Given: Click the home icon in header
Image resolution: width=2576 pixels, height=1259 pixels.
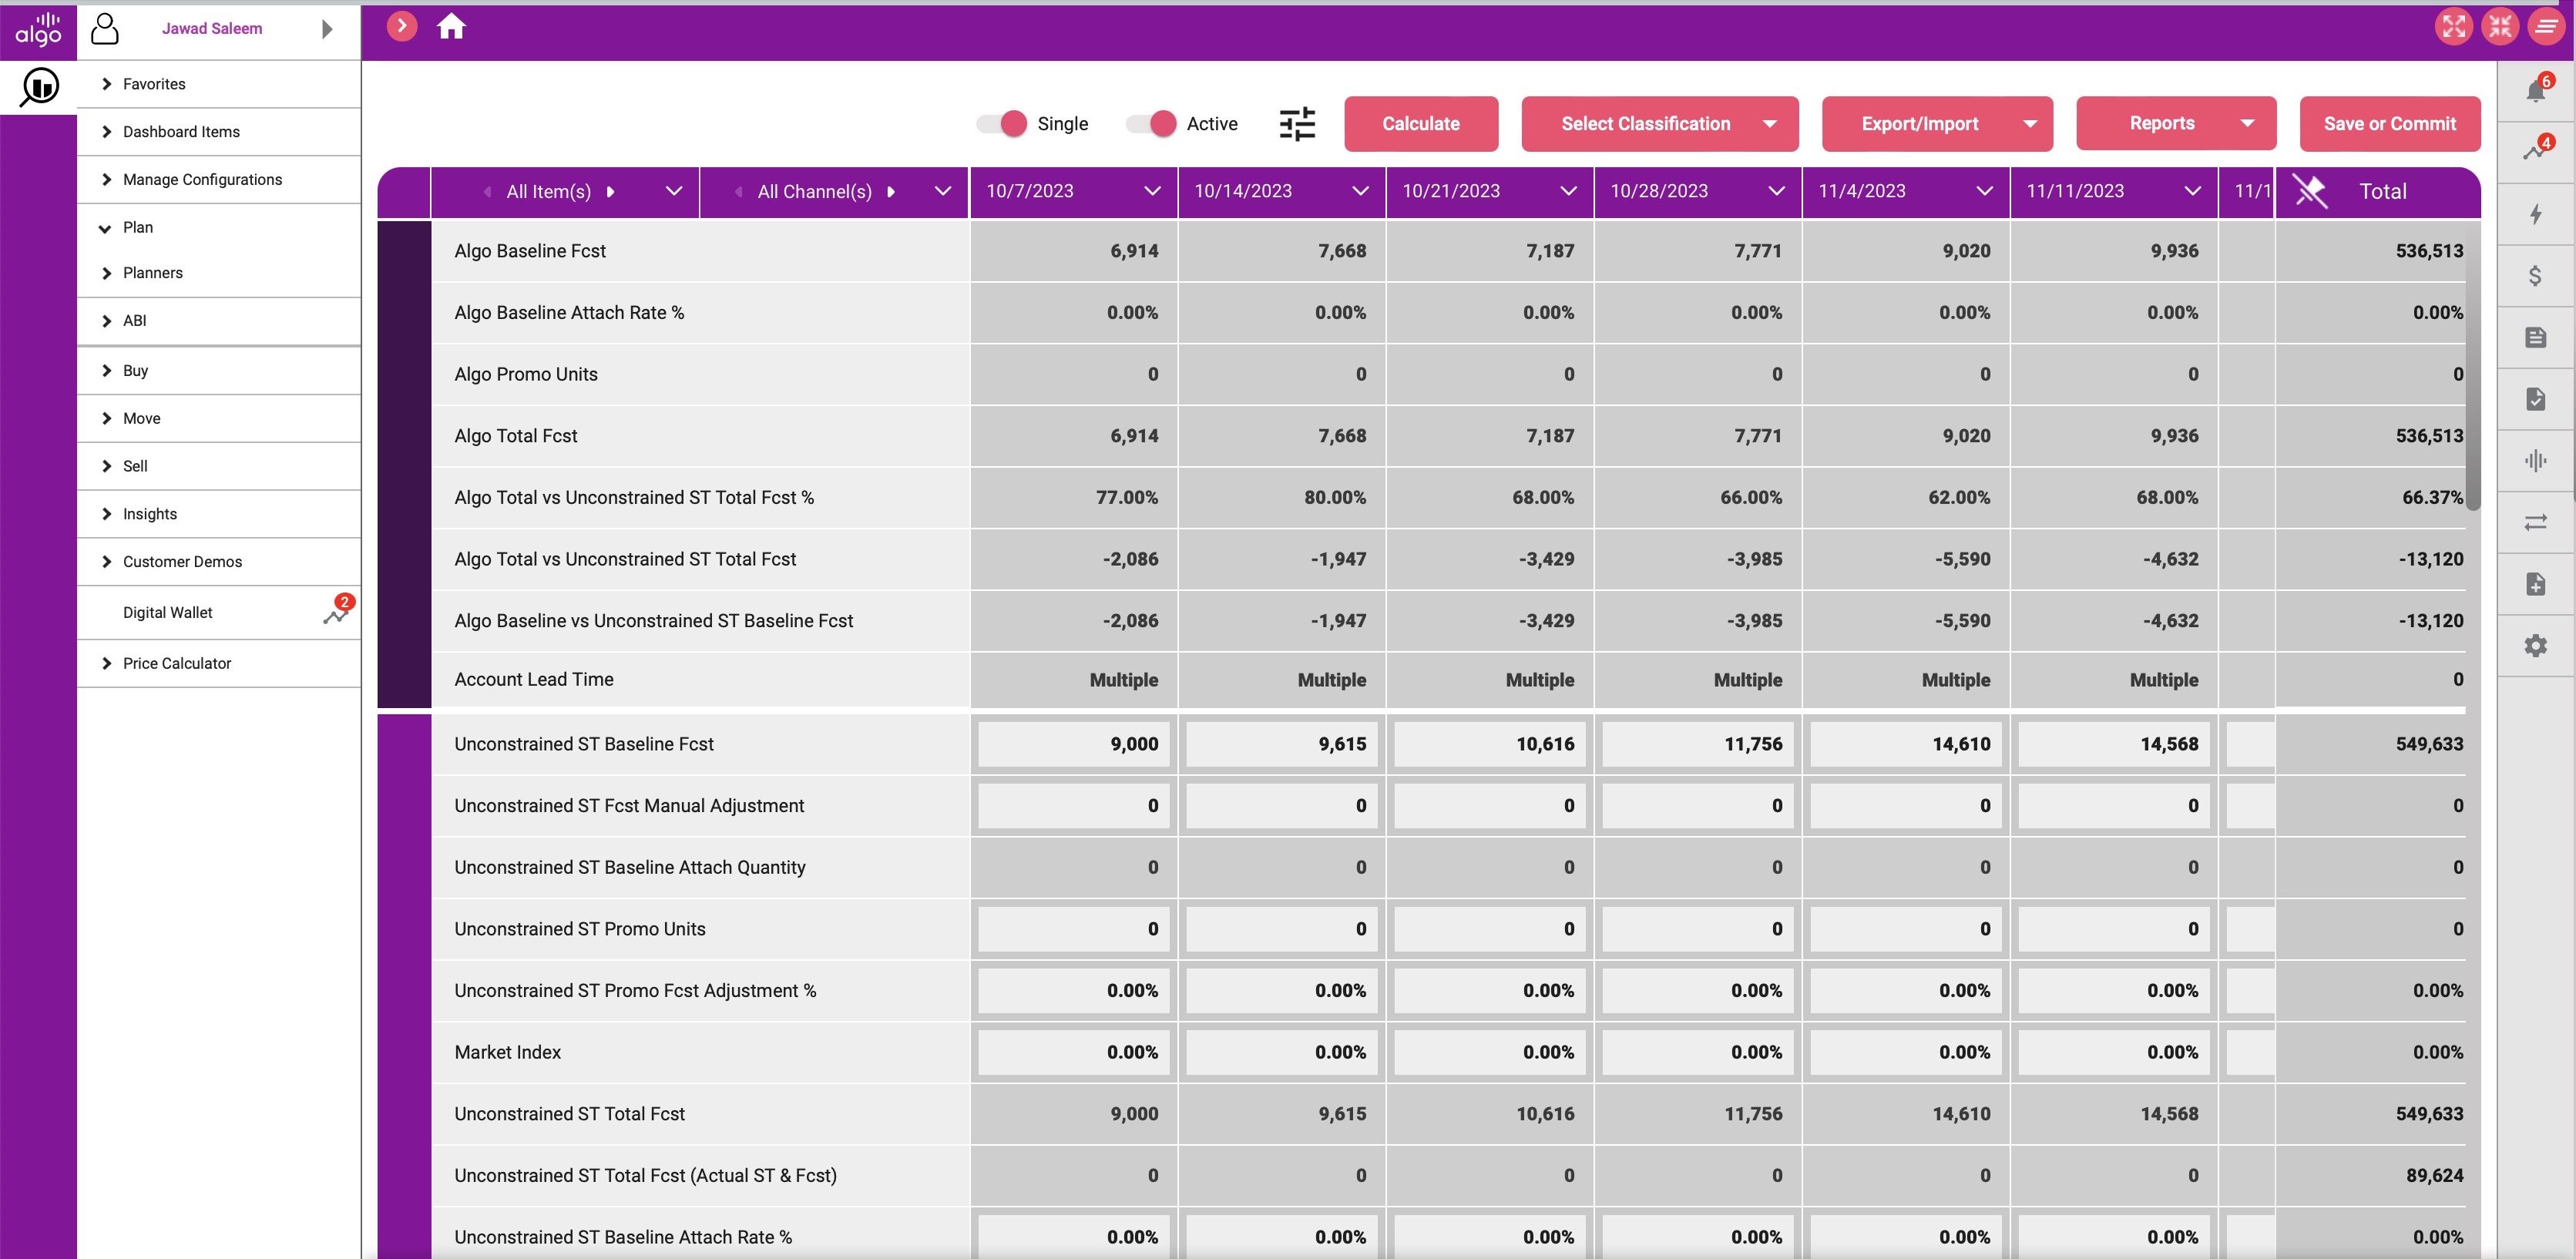Looking at the screenshot, I should click(x=451, y=27).
